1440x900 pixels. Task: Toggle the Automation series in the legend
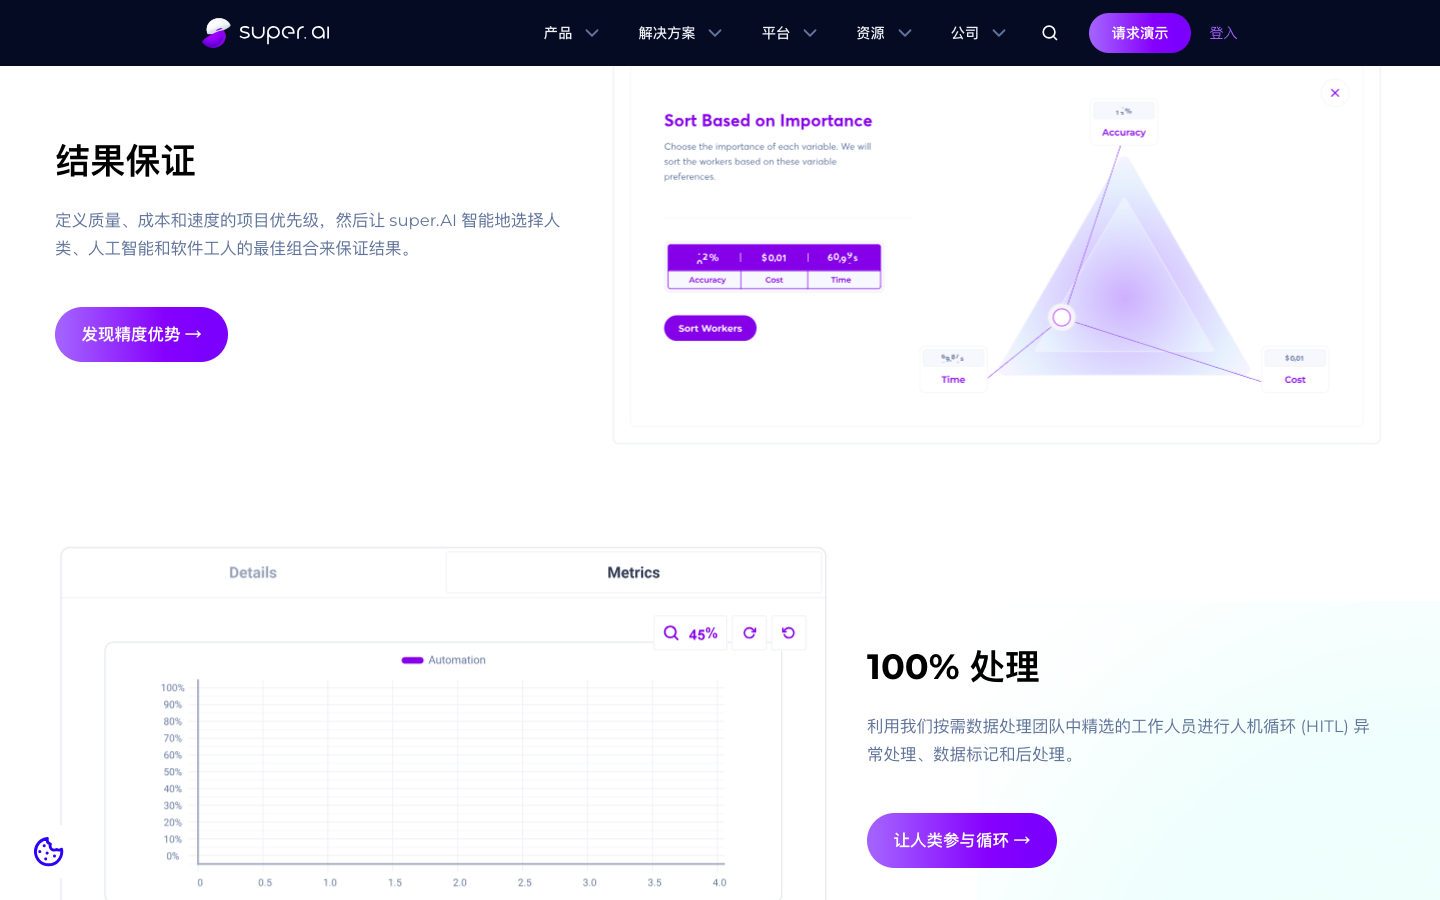[443, 660]
